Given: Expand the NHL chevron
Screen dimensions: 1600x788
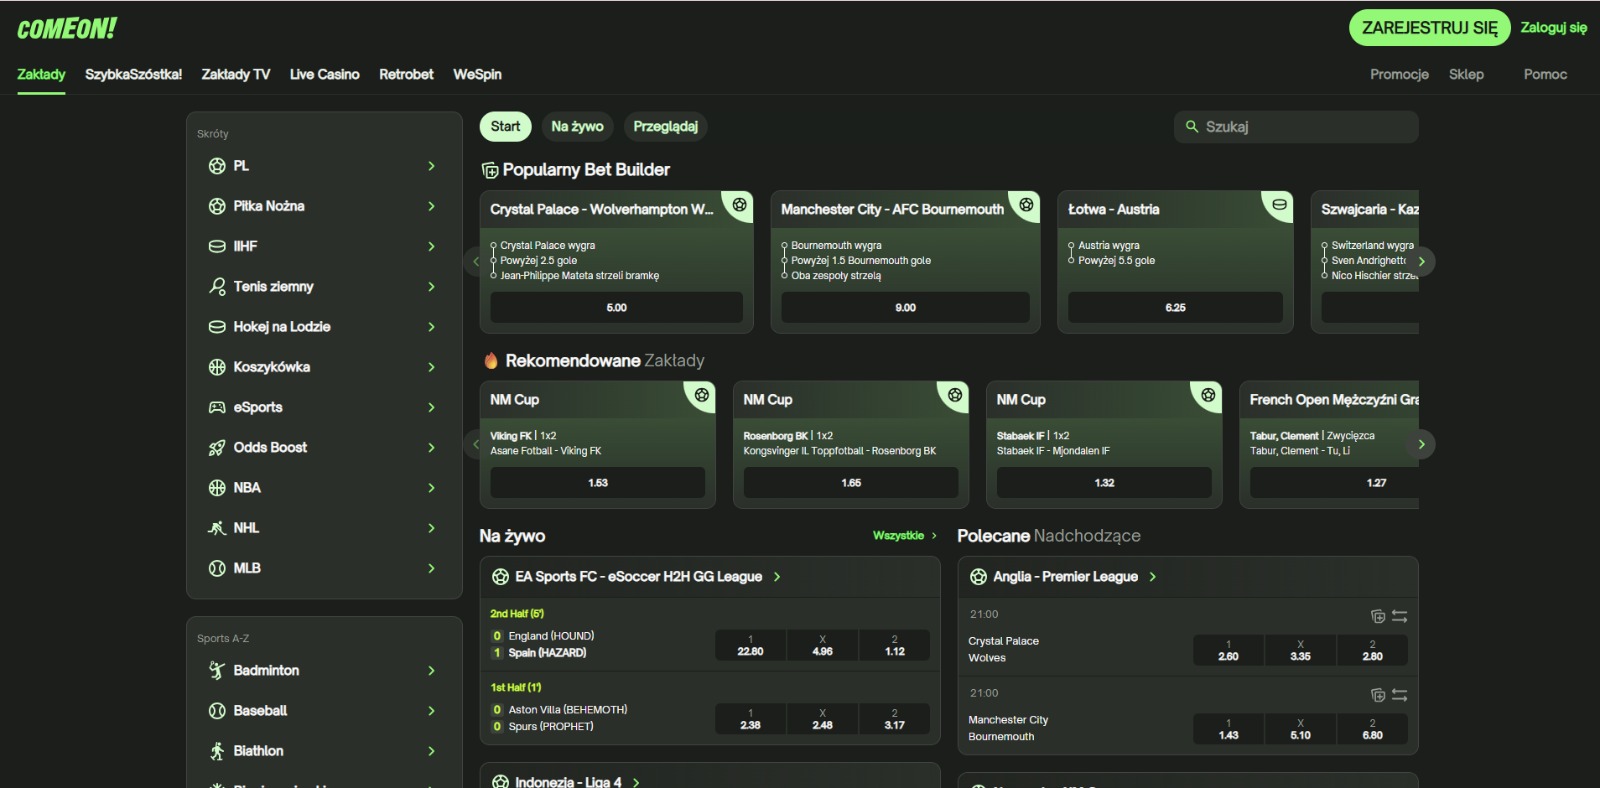Looking at the screenshot, I should [431, 528].
